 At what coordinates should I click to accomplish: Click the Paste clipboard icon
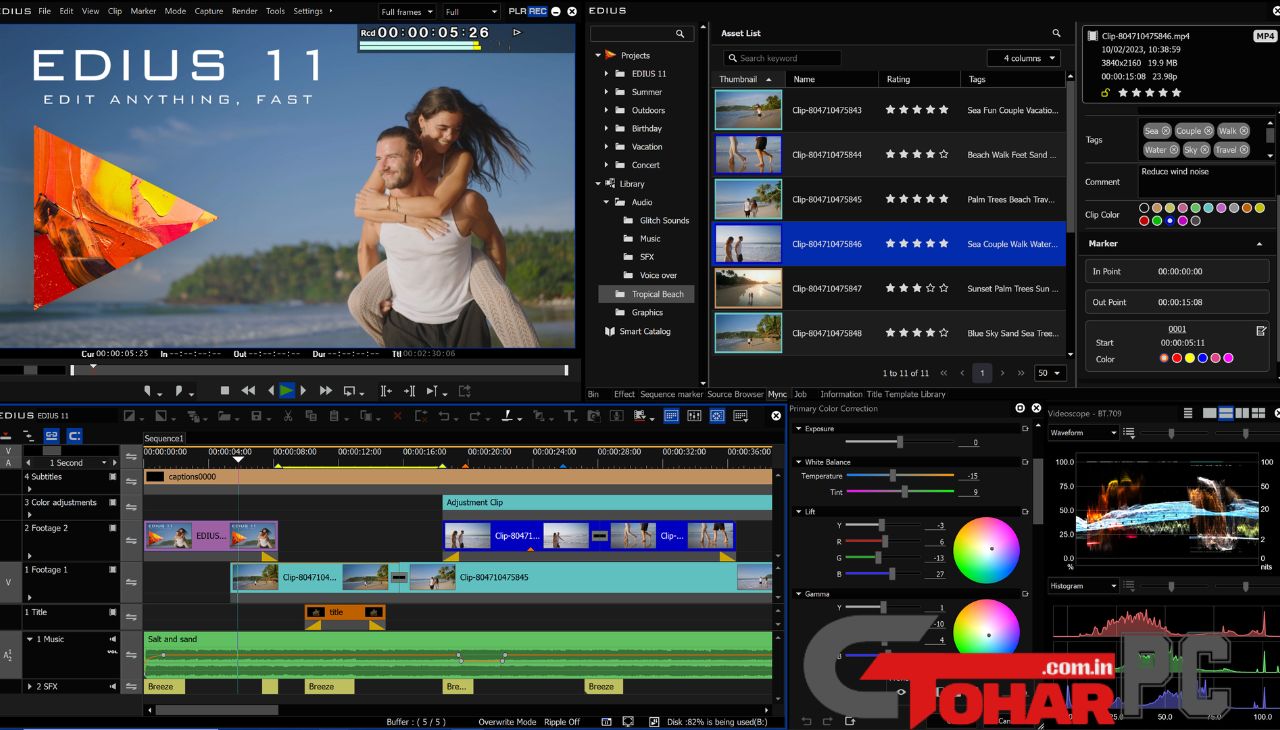coord(335,416)
